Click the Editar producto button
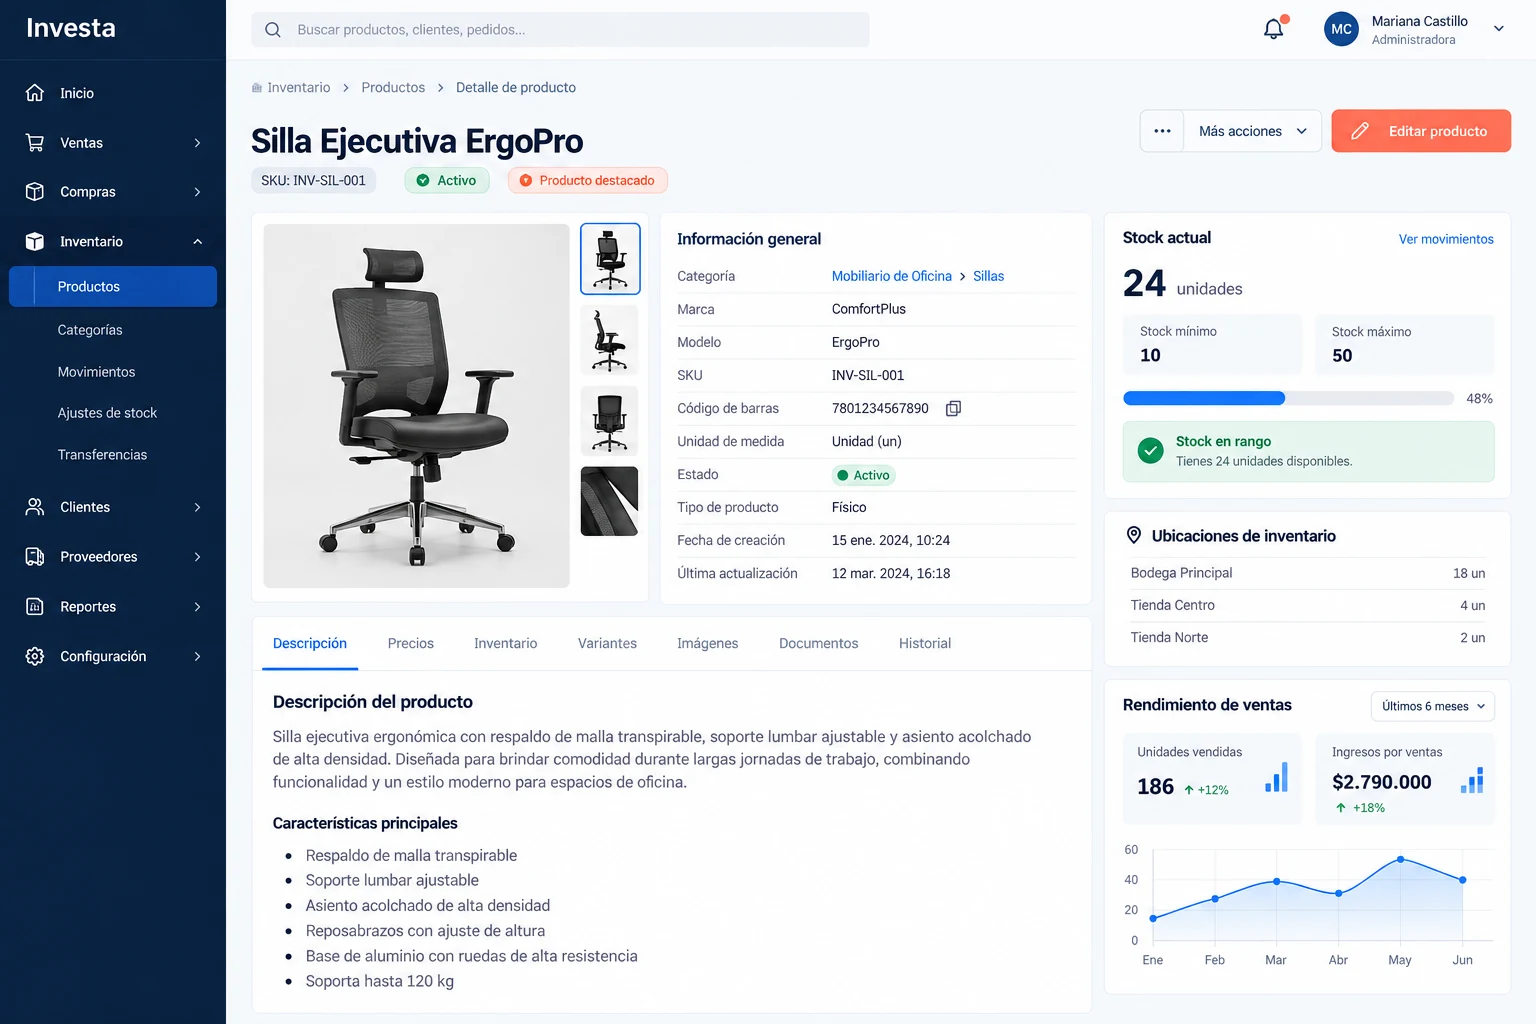Image resolution: width=1536 pixels, height=1024 pixels. click(x=1421, y=131)
